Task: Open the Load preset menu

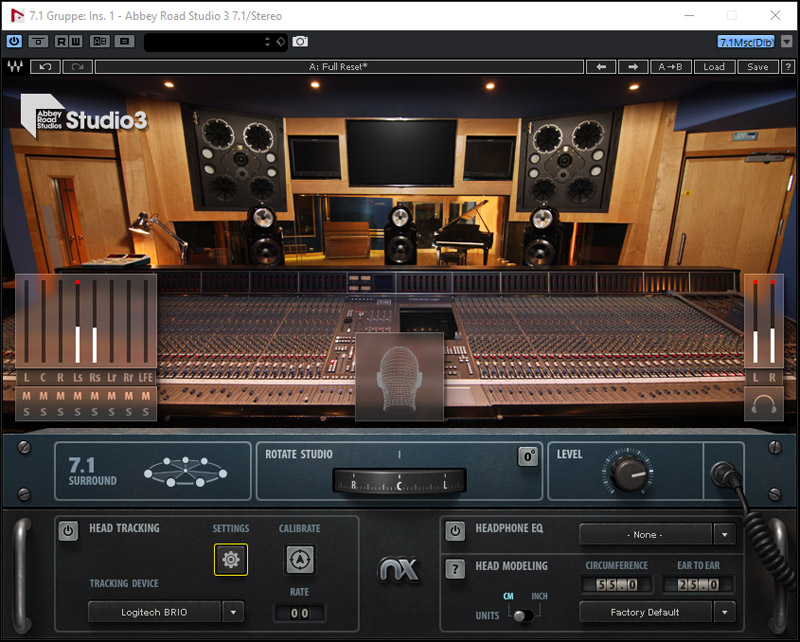Action: click(714, 67)
